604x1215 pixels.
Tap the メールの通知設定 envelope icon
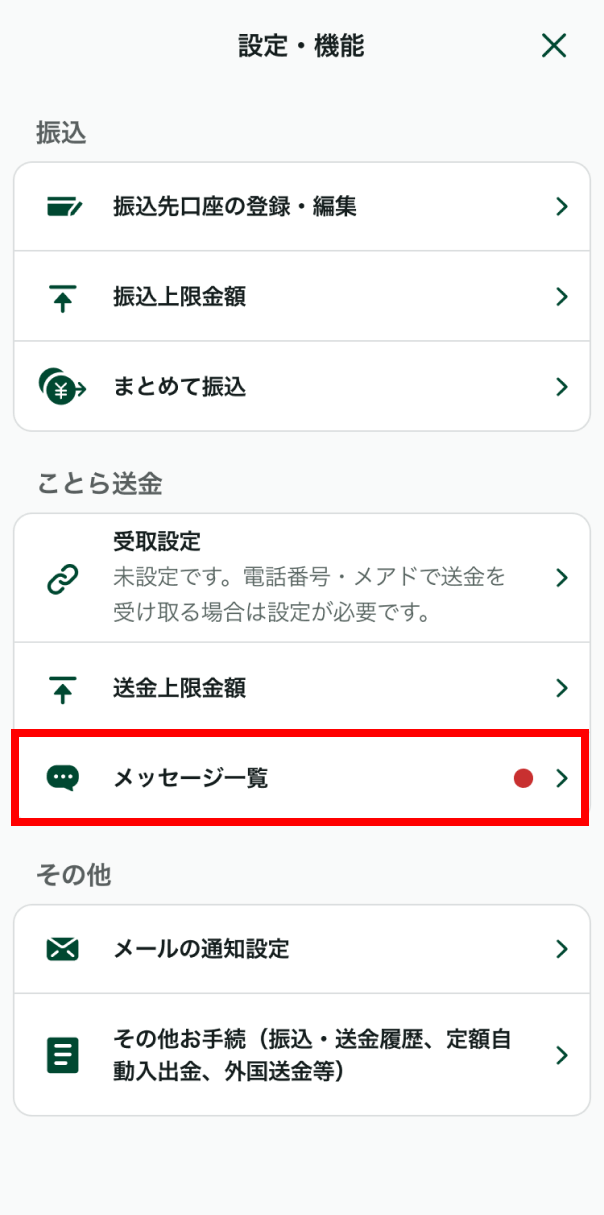click(x=63, y=949)
